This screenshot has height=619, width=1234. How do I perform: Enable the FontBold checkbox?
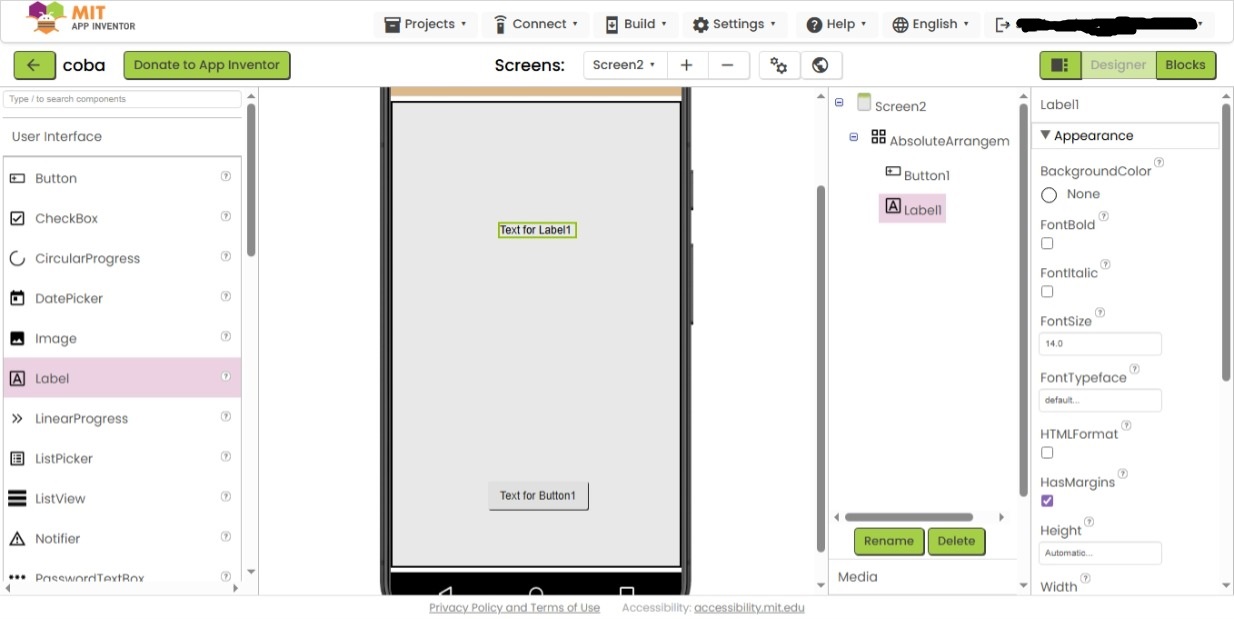click(x=1047, y=243)
